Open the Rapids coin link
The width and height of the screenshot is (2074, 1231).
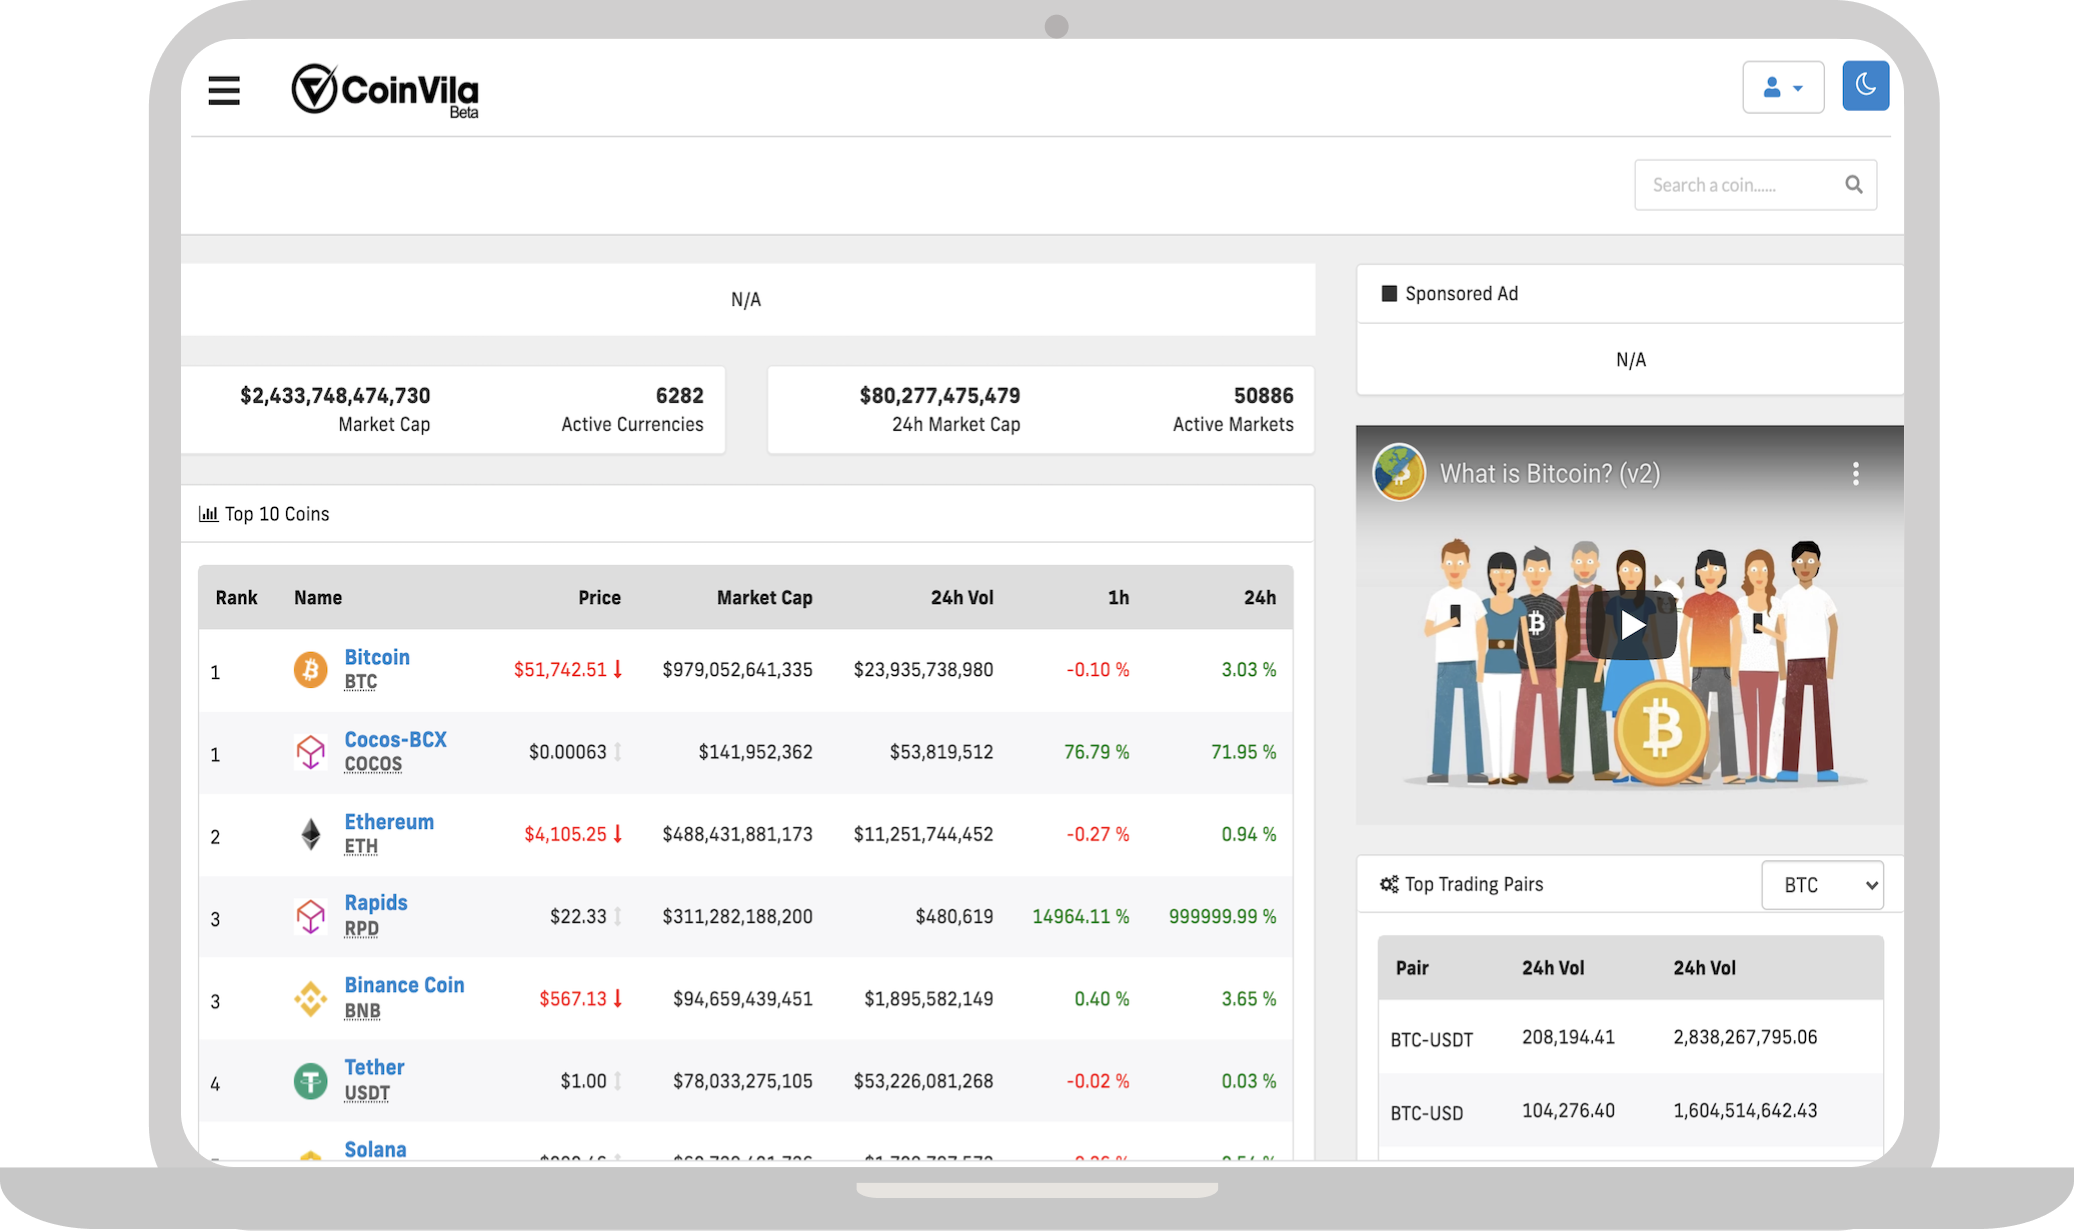pos(376,903)
